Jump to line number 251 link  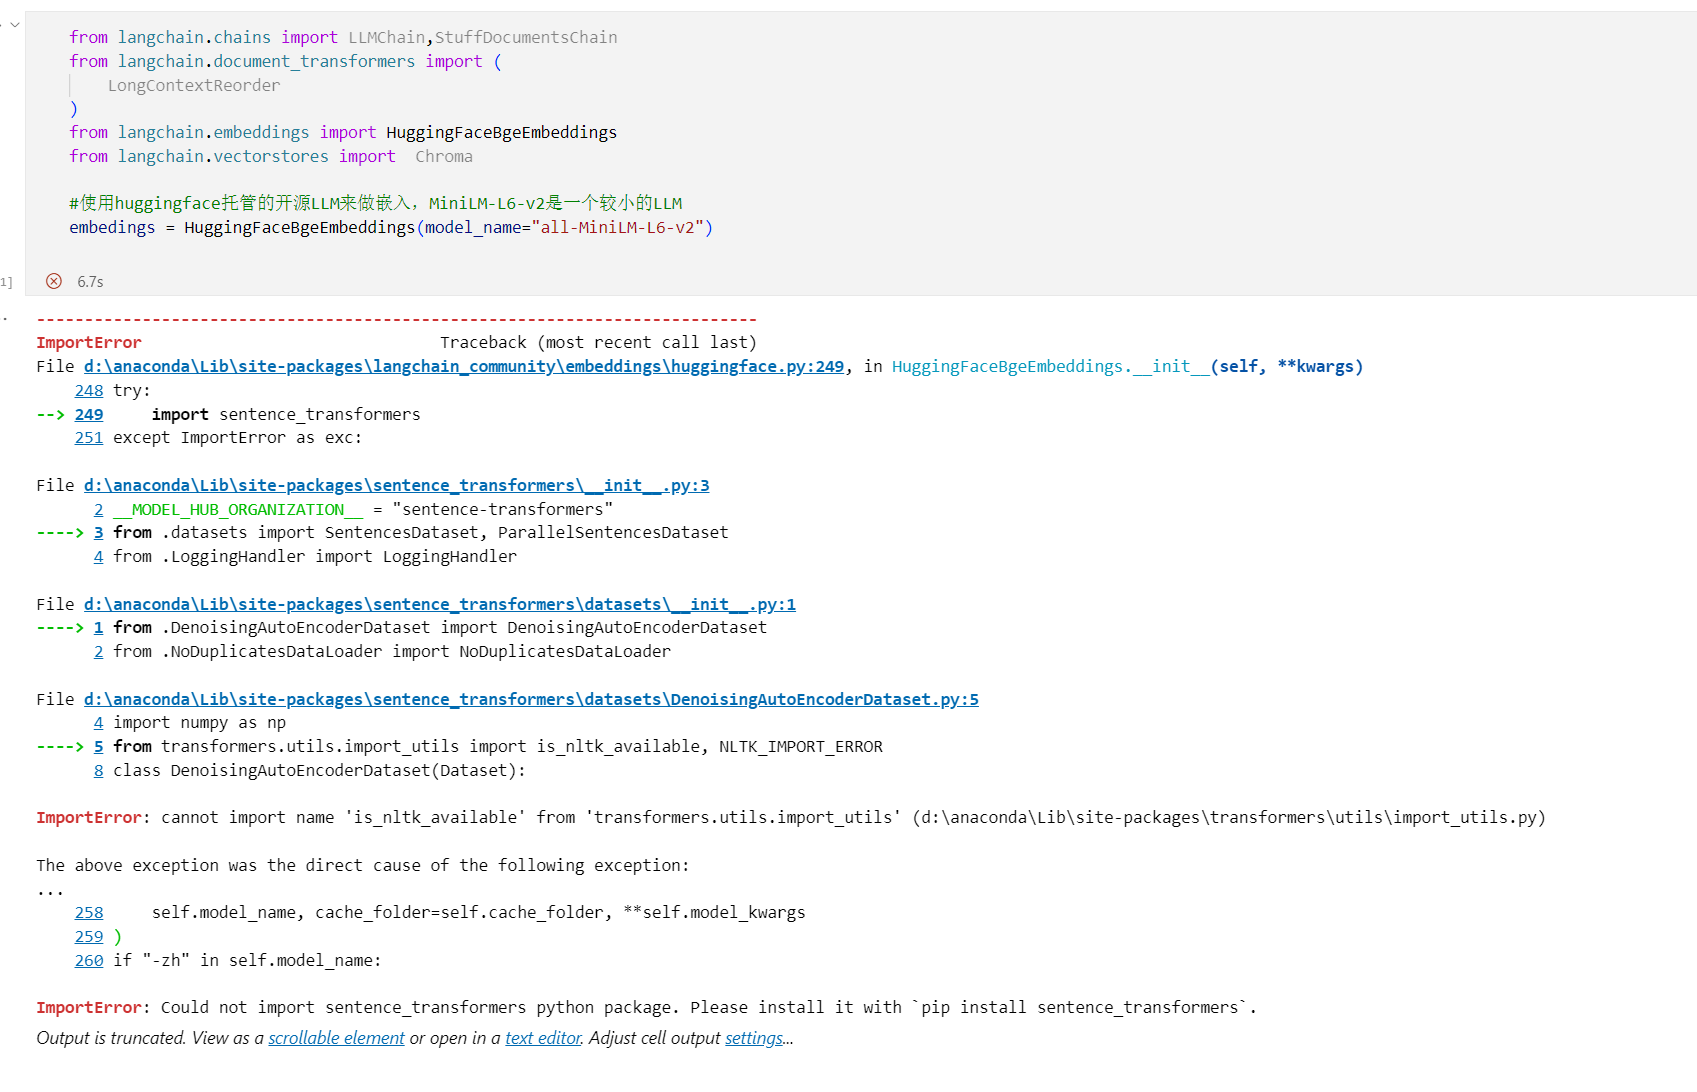click(89, 437)
